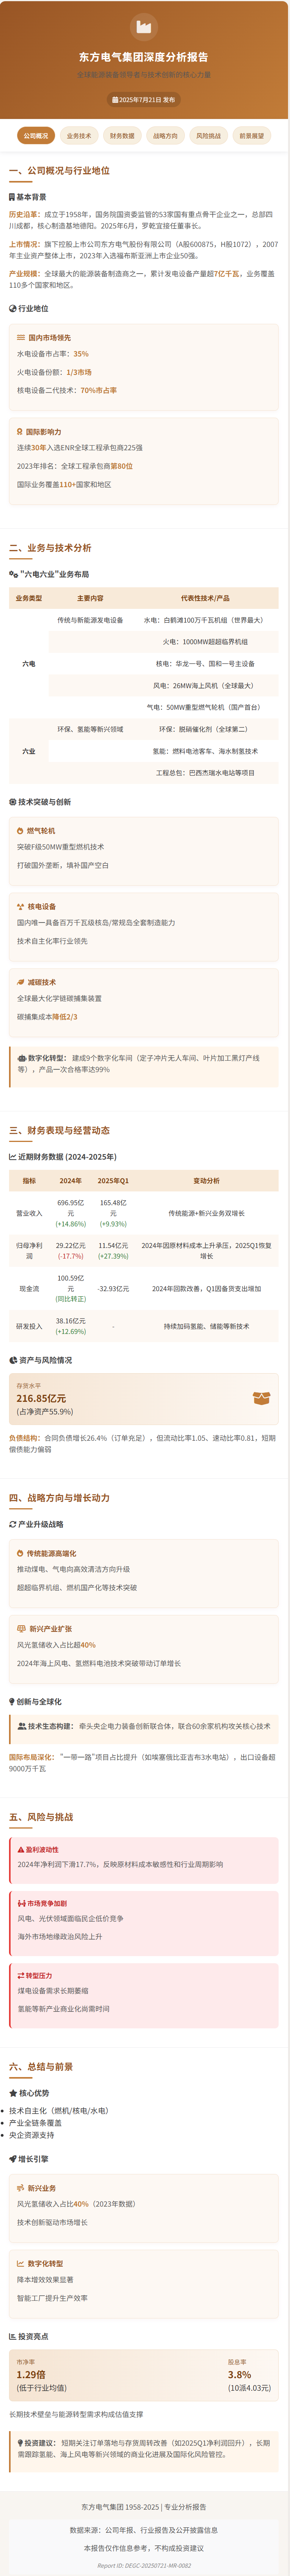
Task: Click the atom icon next to 技术突破与创新
Action: (13, 802)
